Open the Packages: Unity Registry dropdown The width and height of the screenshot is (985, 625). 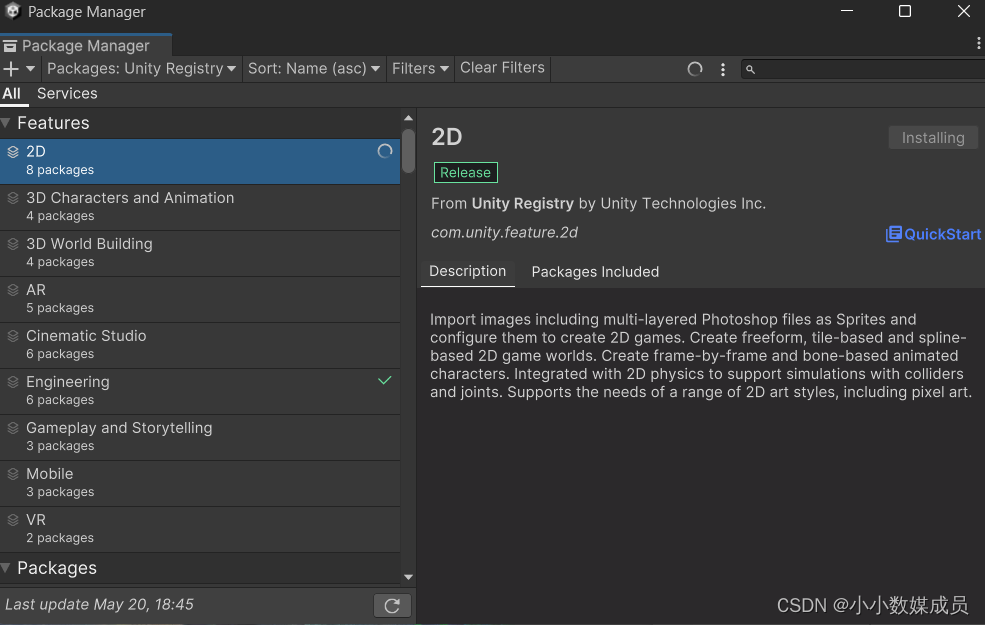click(x=141, y=68)
